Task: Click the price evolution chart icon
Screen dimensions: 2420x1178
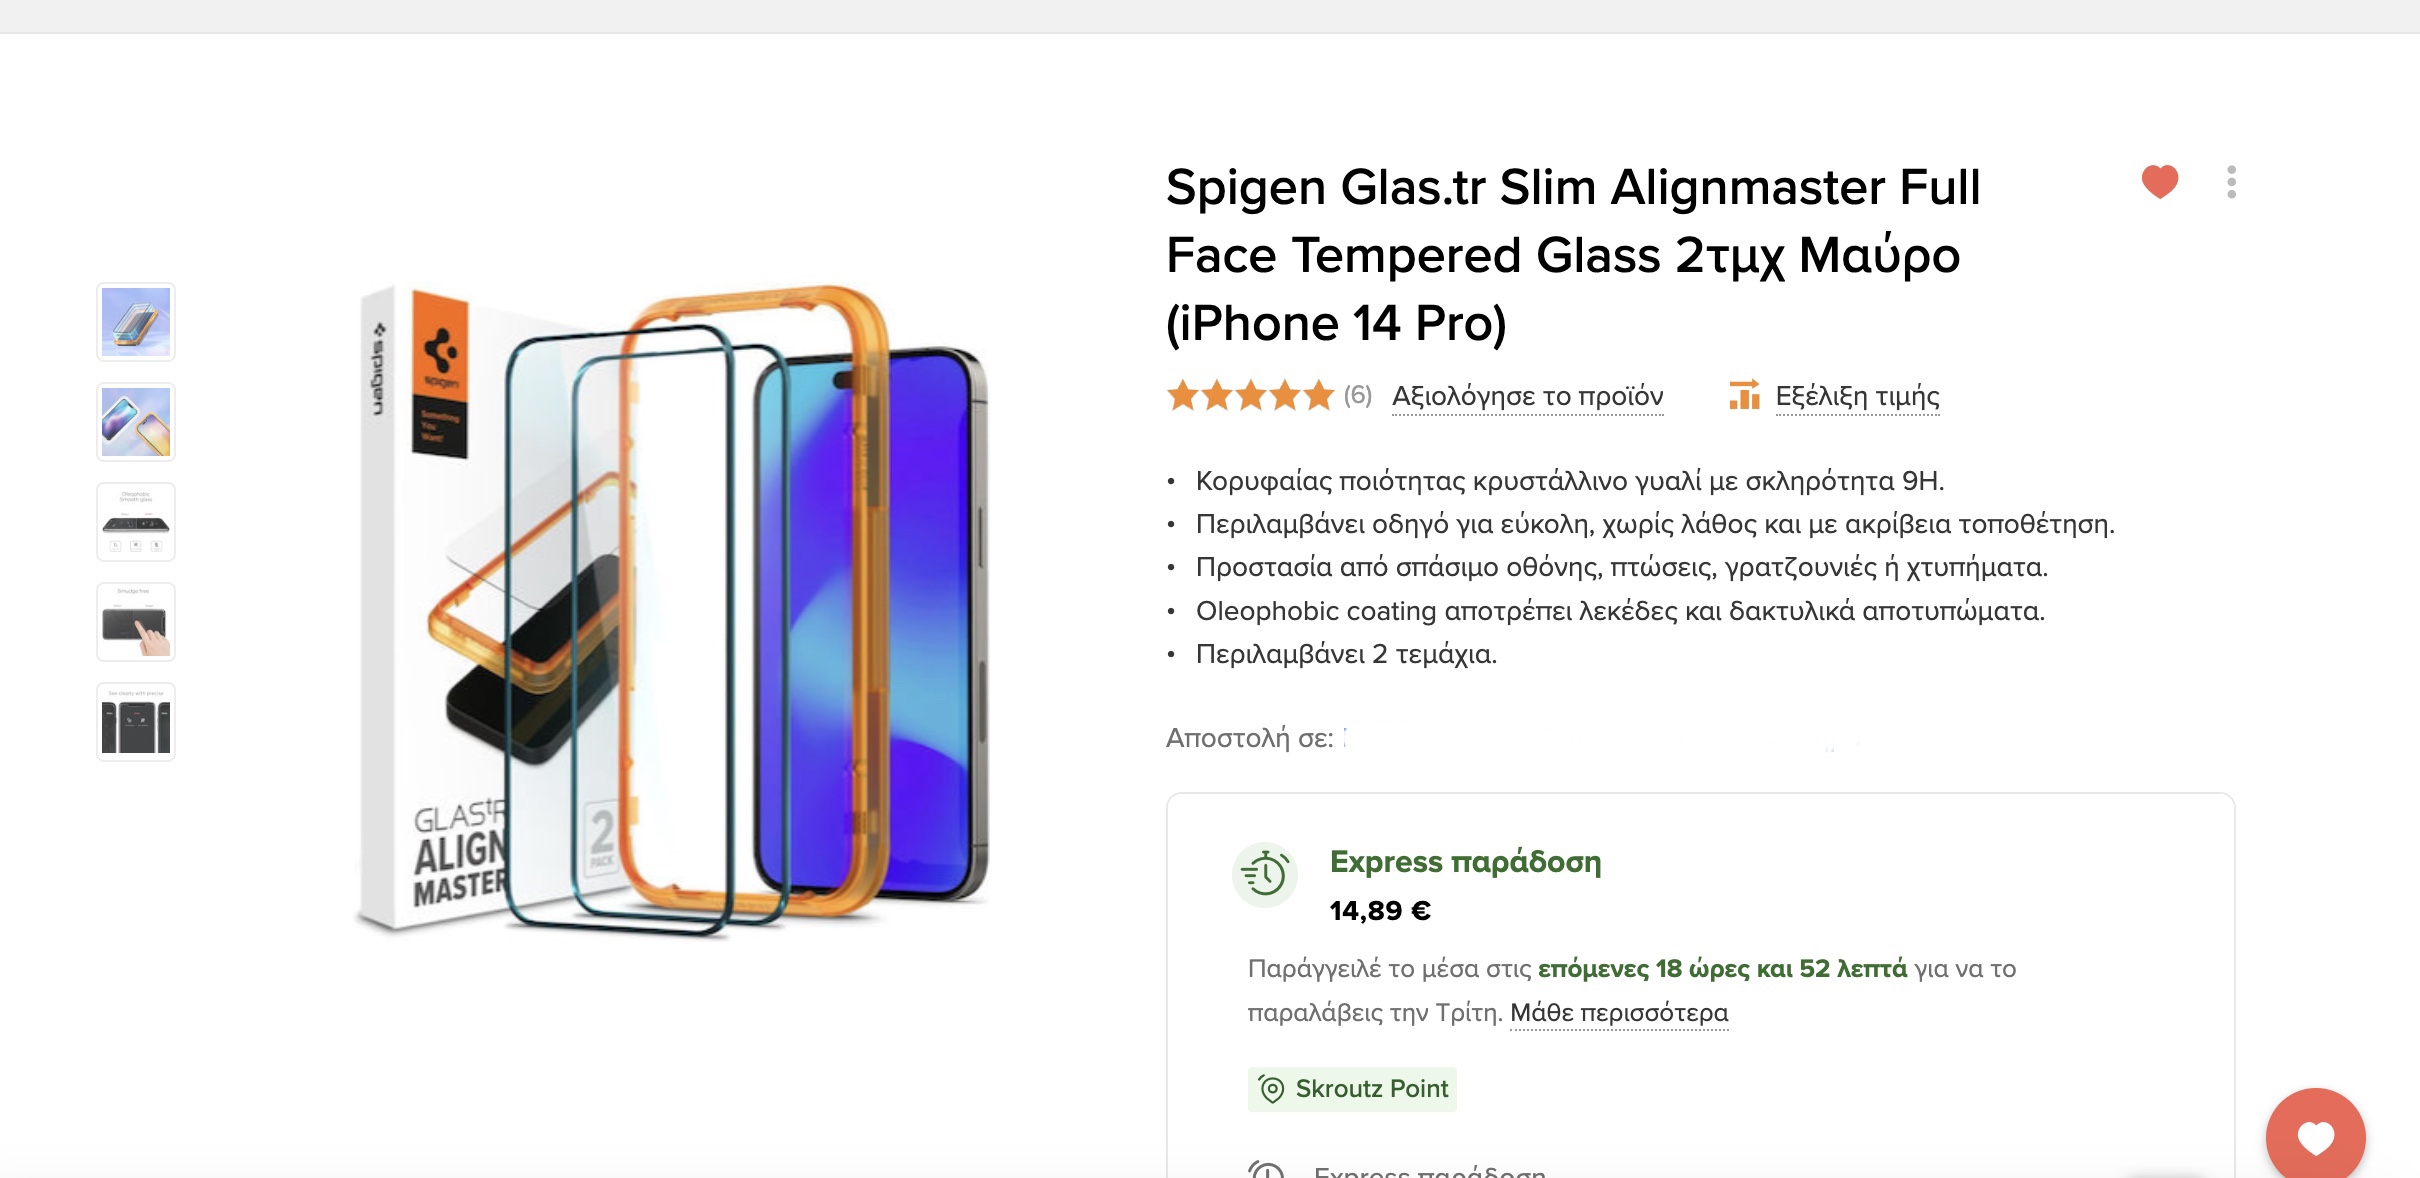Action: (x=1744, y=395)
